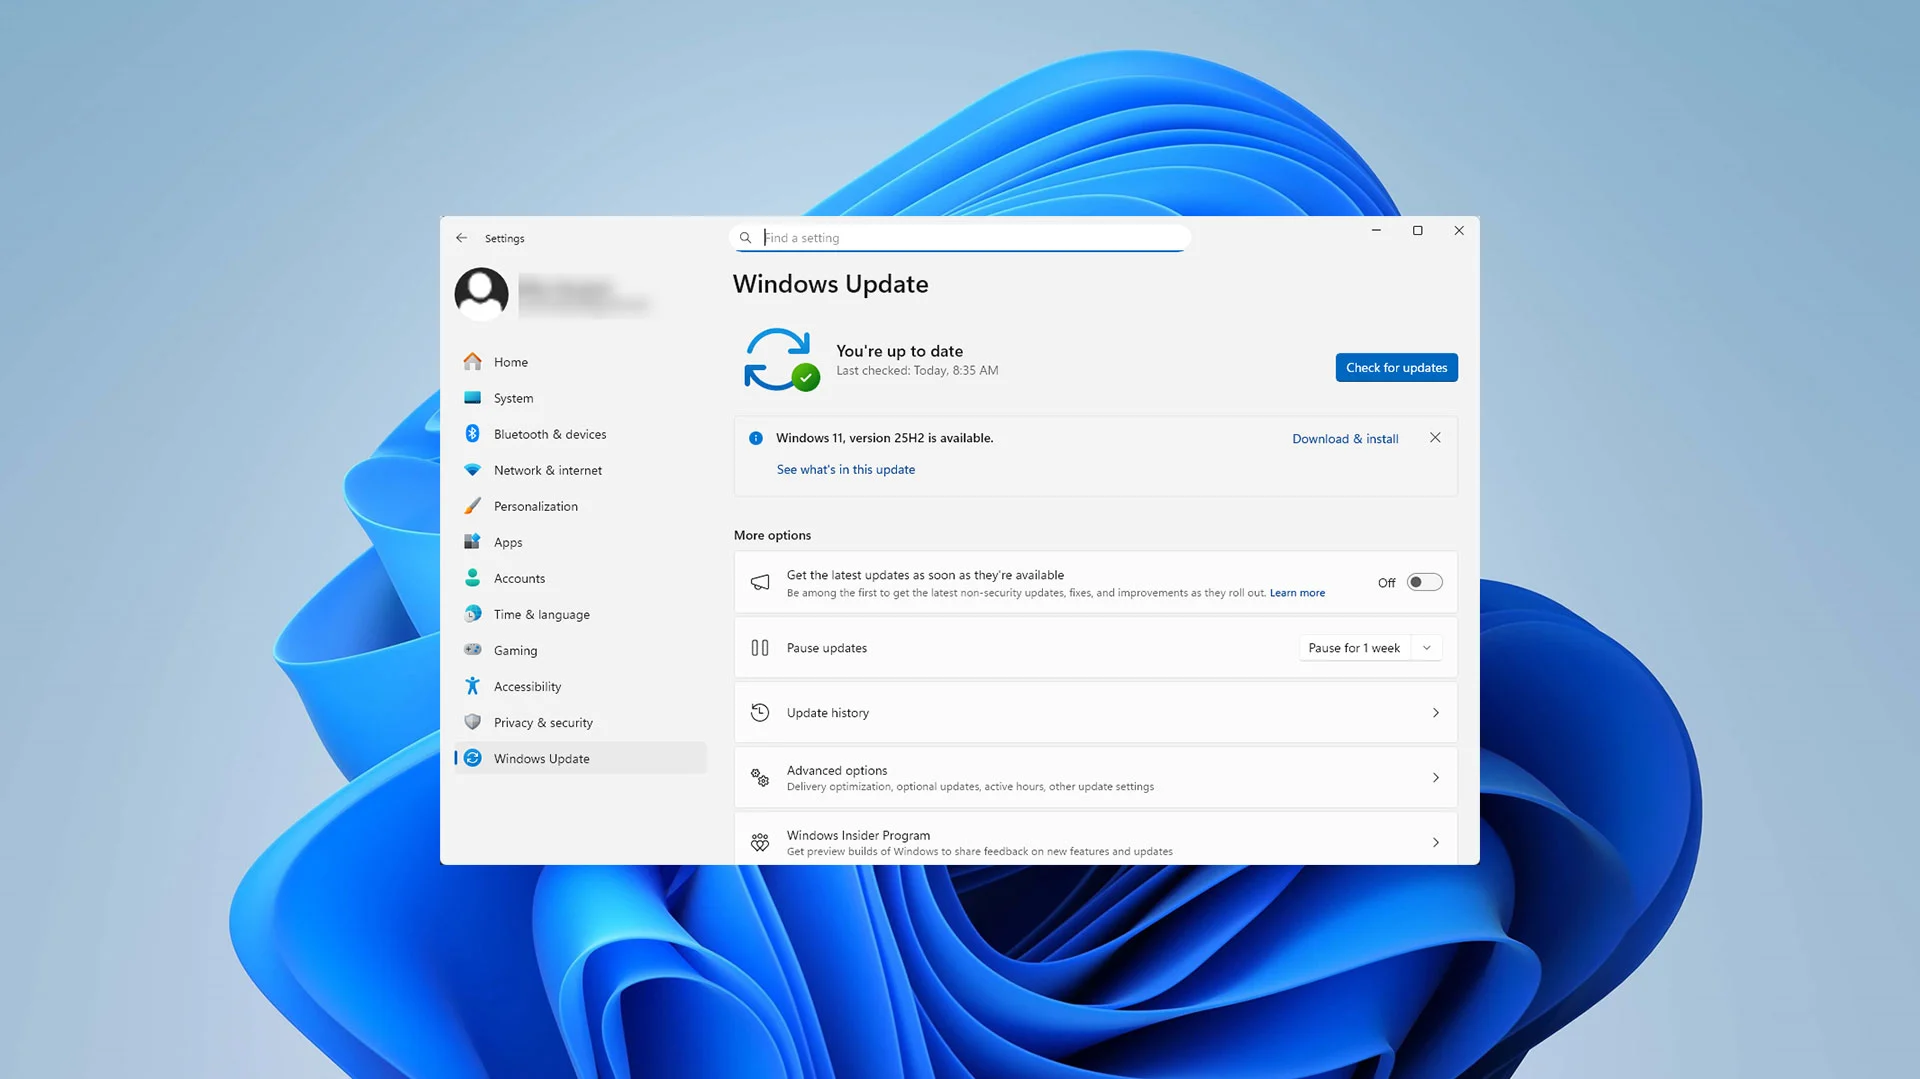
Task: Click the pause icon beside Pause updates
Action: coord(760,648)
